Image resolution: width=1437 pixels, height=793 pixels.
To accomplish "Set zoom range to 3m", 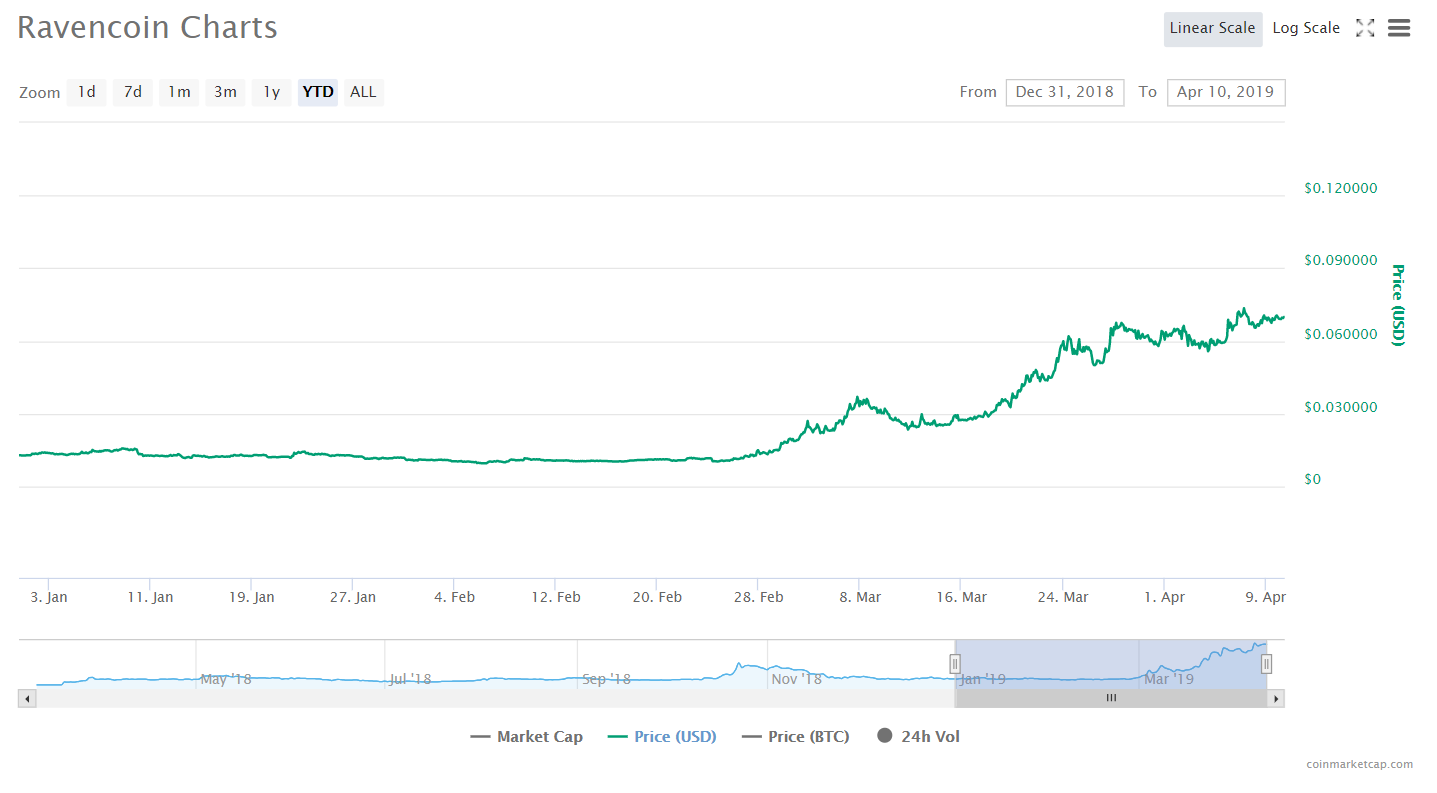I will [x=225, y=92].
